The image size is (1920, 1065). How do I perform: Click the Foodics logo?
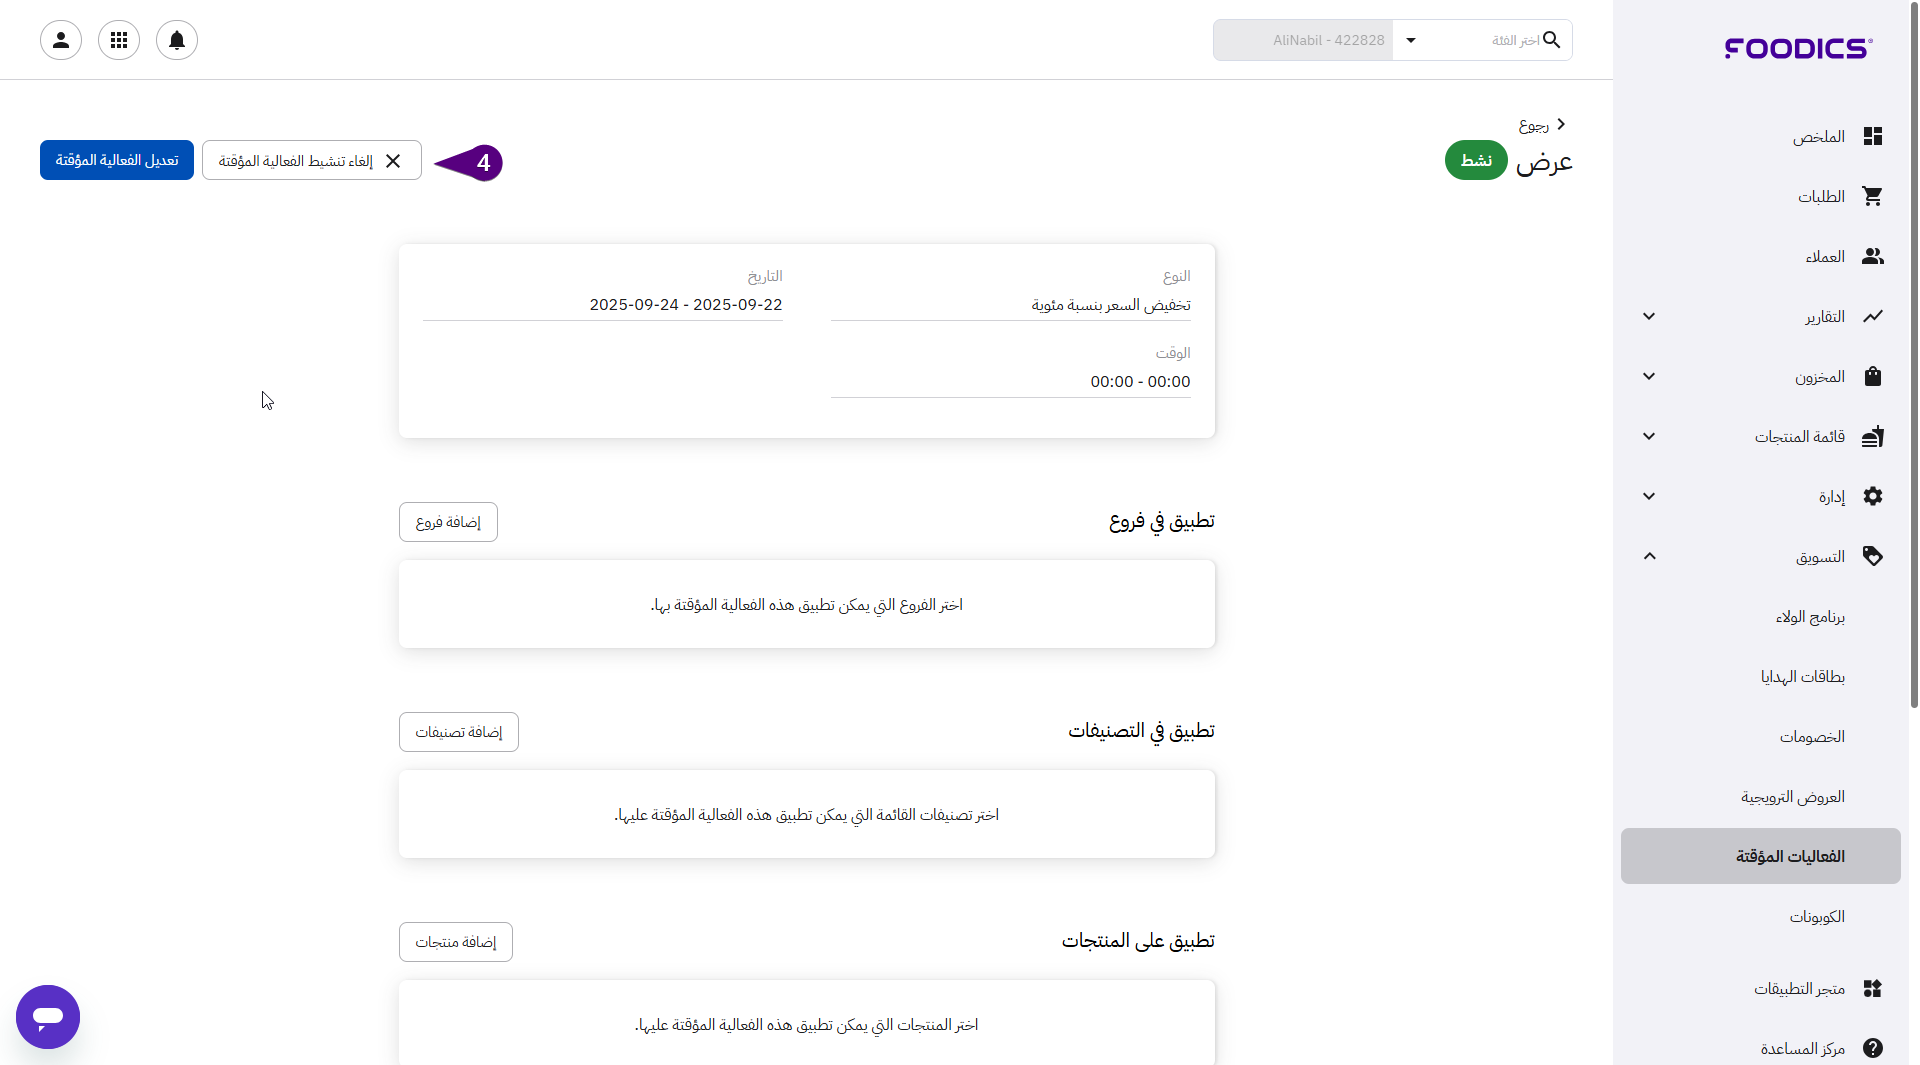[1798, 48]
